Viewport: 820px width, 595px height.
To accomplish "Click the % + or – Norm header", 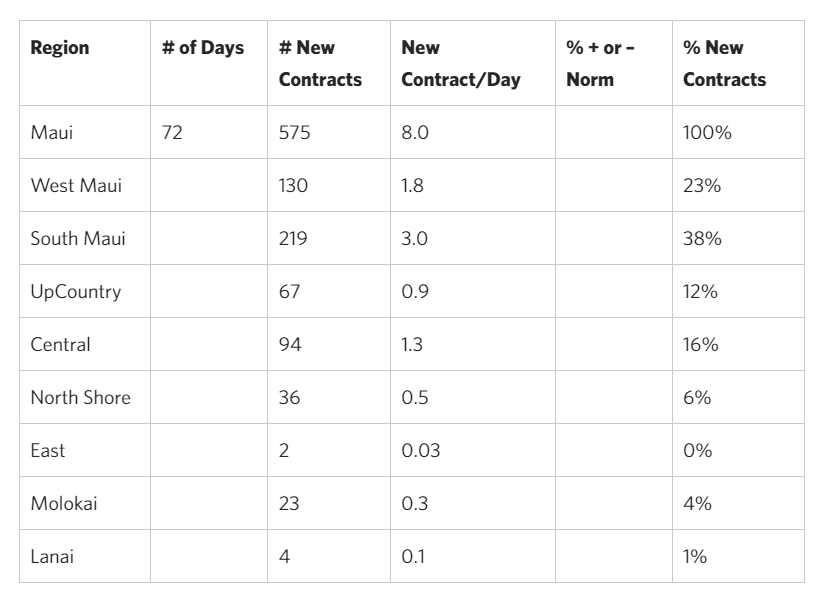I will click(600, 63).
